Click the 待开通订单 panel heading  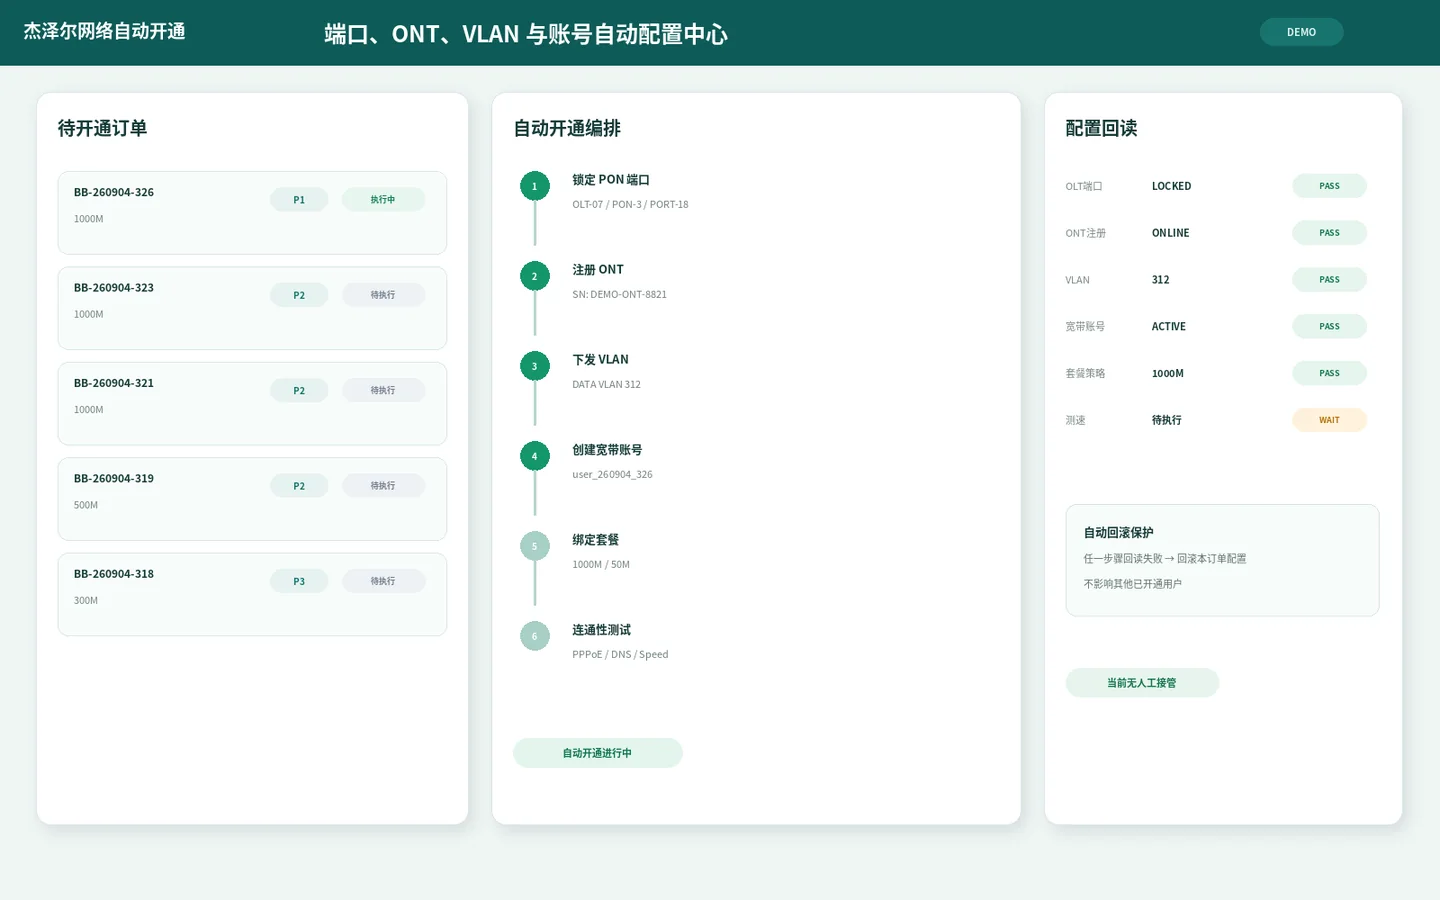102,128
